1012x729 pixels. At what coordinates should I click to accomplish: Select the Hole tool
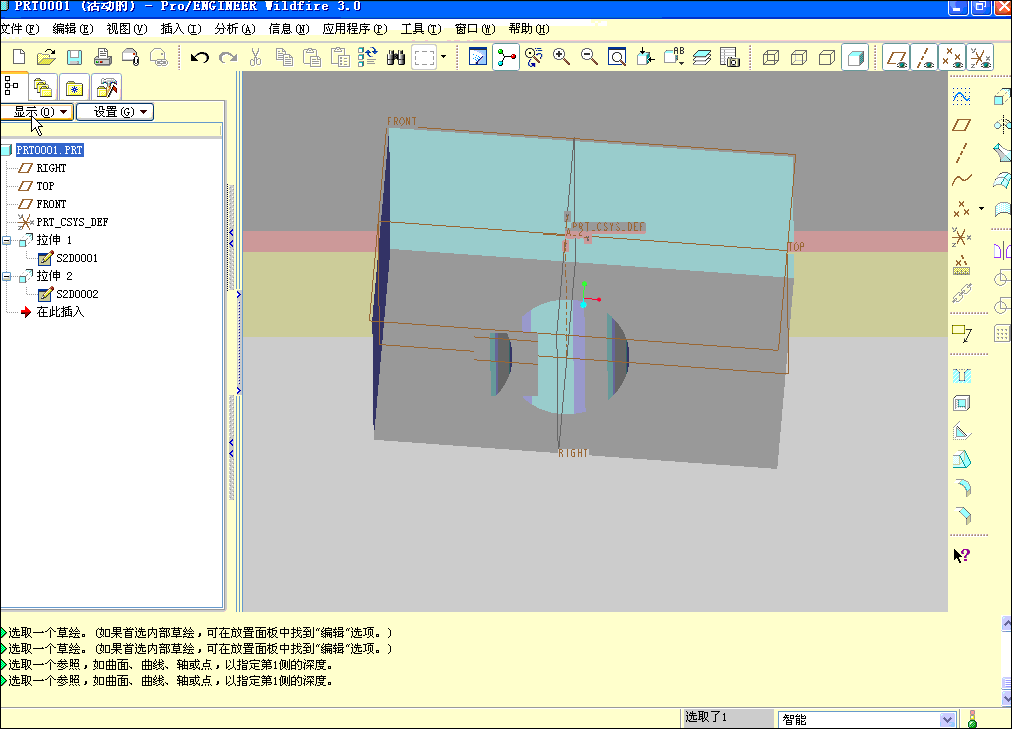point(961,375)
